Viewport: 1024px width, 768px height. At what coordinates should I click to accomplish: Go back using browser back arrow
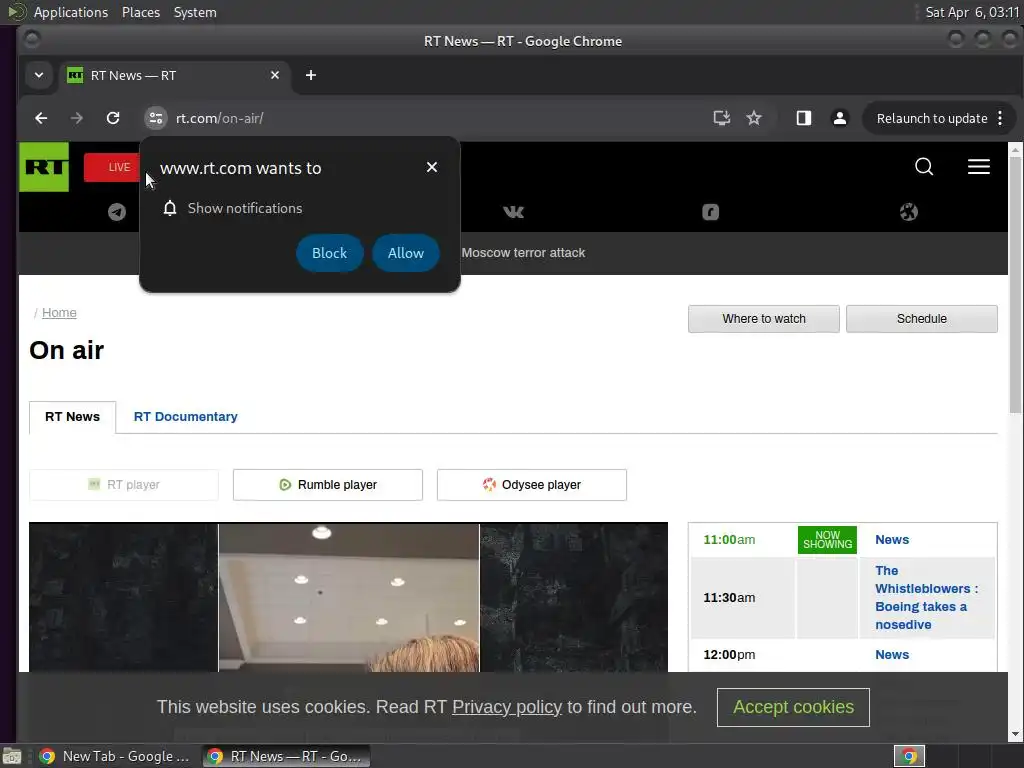click(41, 118)
